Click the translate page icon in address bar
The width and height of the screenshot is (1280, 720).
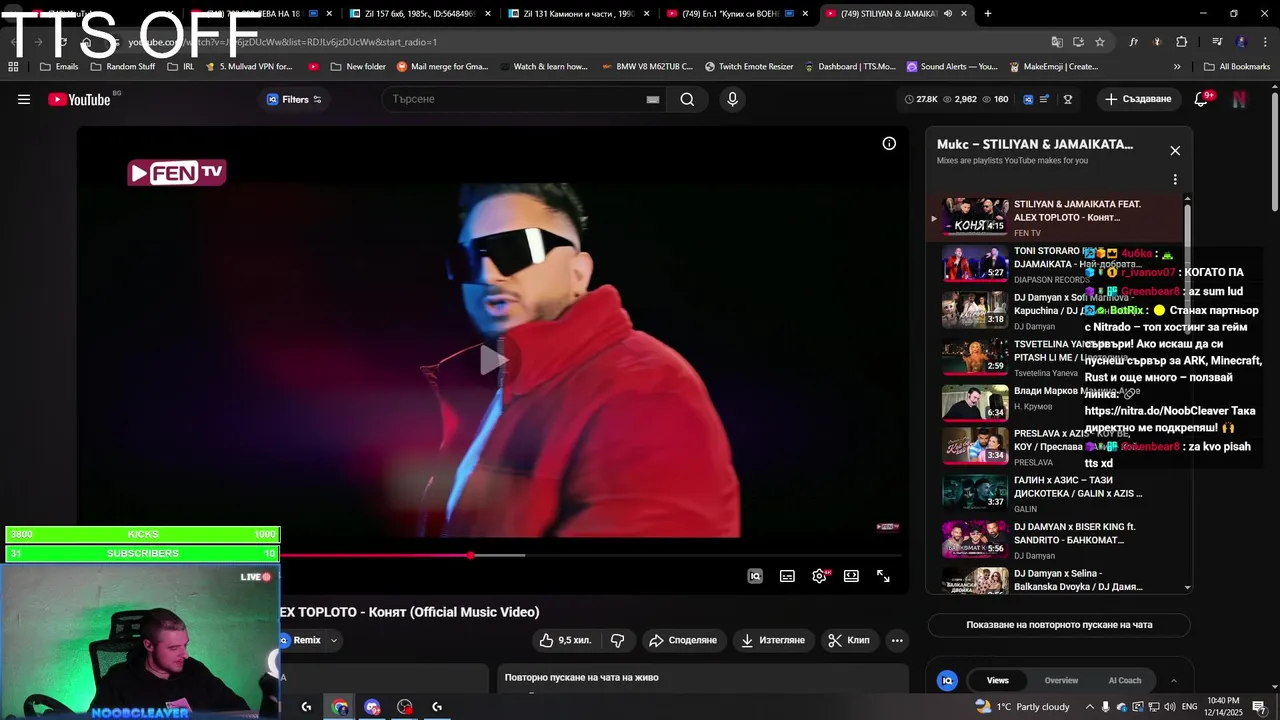click(1057, 42)
